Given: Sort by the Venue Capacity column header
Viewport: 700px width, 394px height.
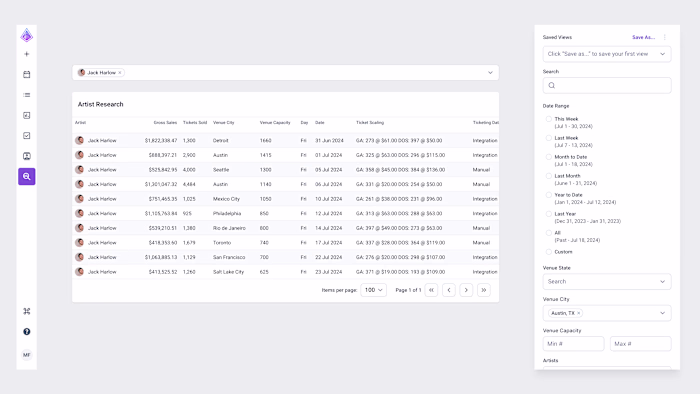Looking at the screenshot, I should coord(275,123).
